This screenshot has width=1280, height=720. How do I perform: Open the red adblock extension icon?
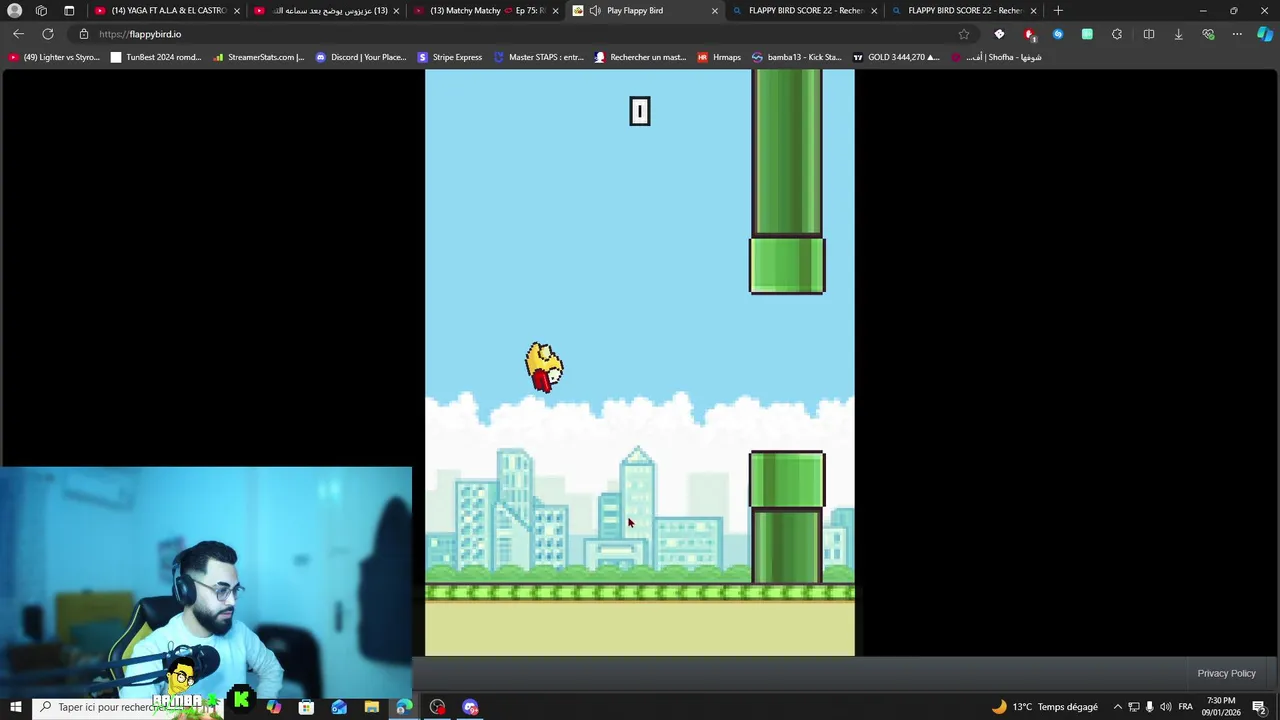tap(1029, 34)
